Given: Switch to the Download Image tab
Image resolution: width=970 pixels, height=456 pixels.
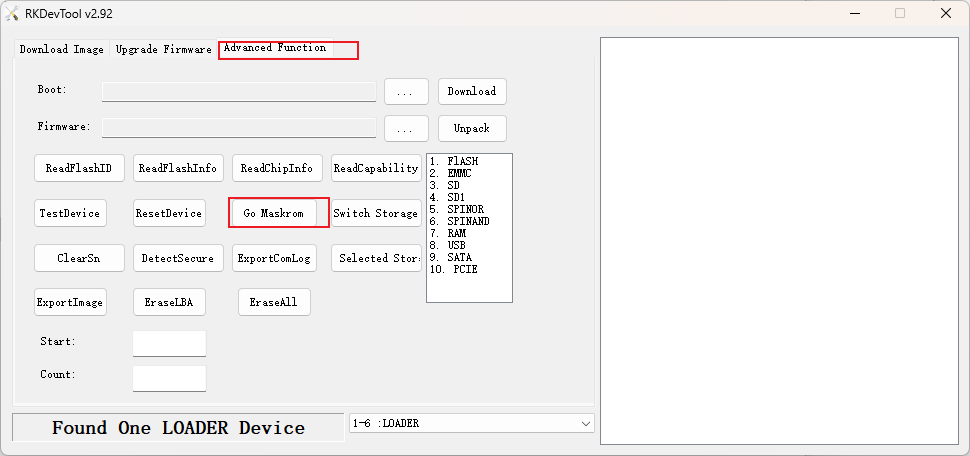Looking at the screenshot, I should coord(61,49).
